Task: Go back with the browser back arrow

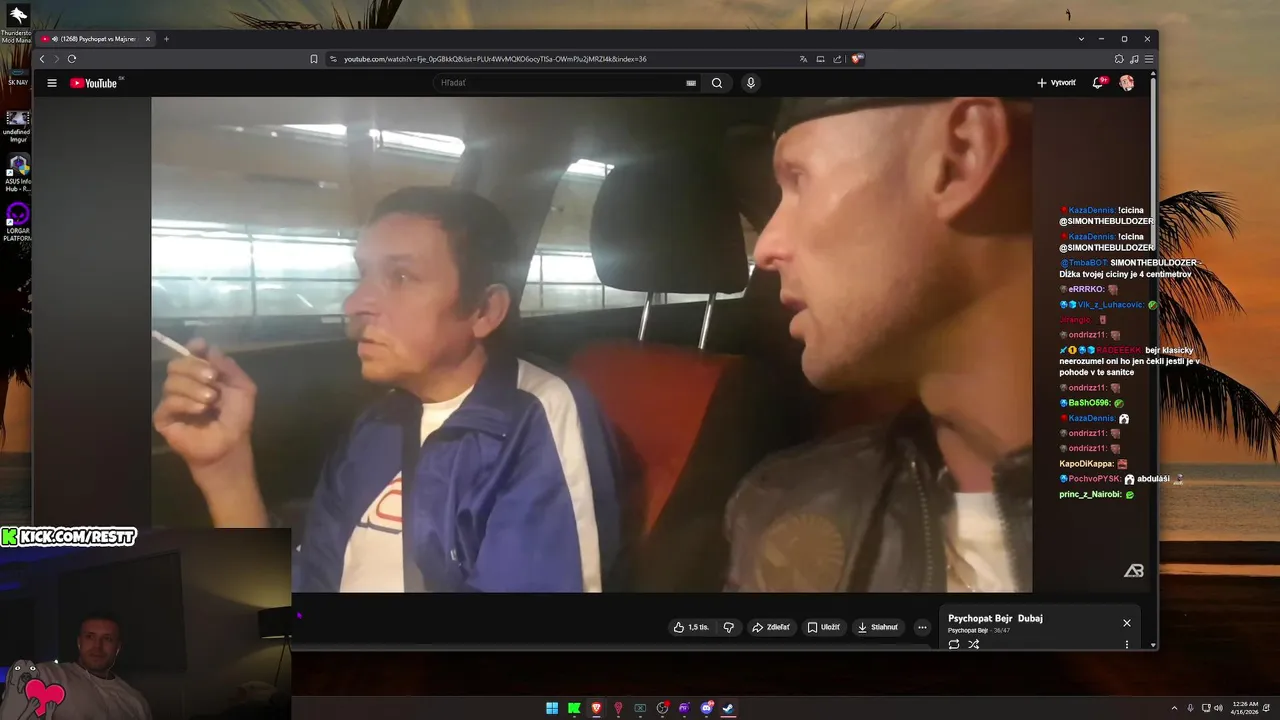Action: (42, 59)
